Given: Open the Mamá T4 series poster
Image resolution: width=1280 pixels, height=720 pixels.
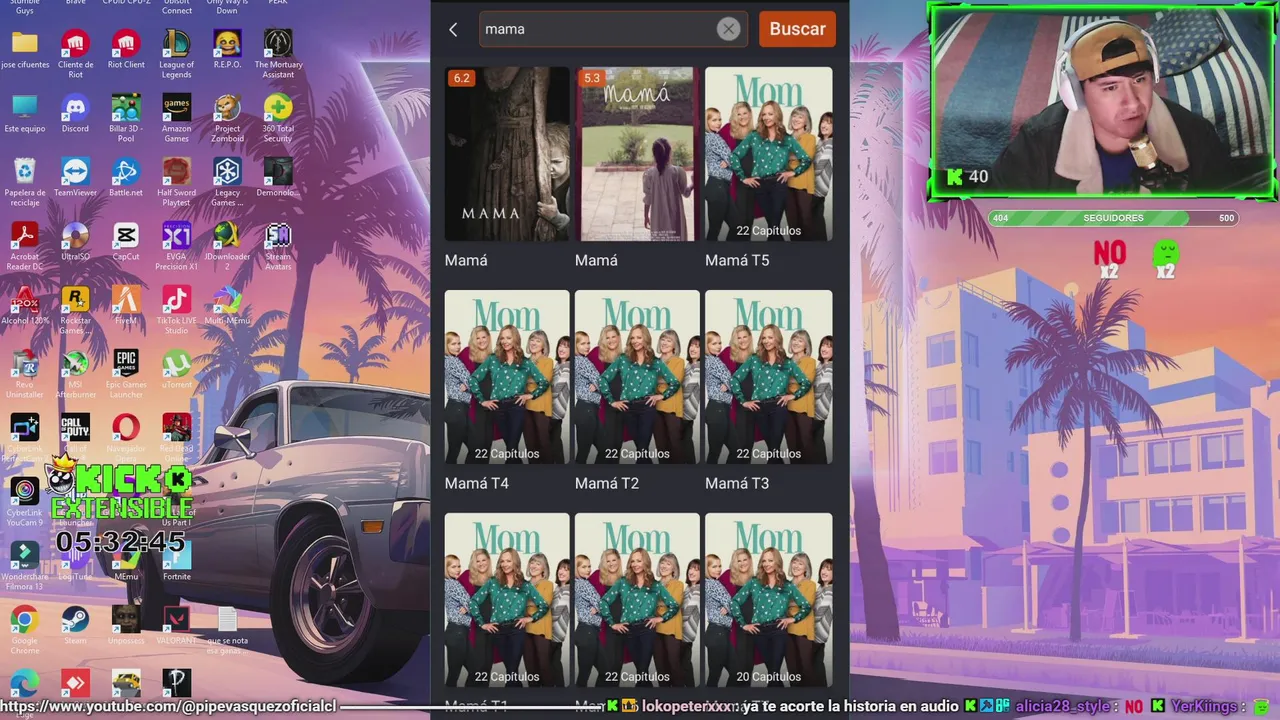Looking at the screenshot, I should [507, 377].
